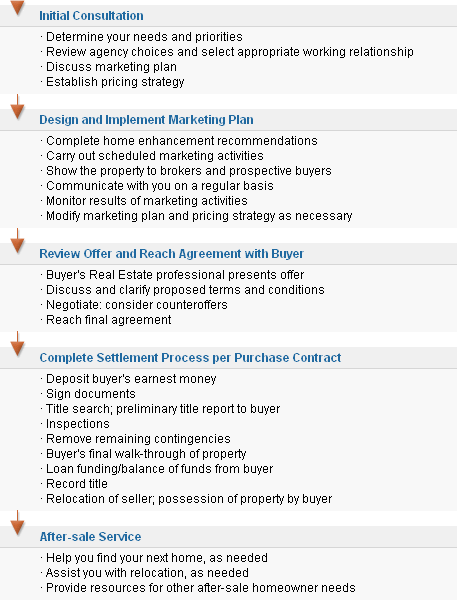Select the After-sale Service heading

click(x=90, y=537)
